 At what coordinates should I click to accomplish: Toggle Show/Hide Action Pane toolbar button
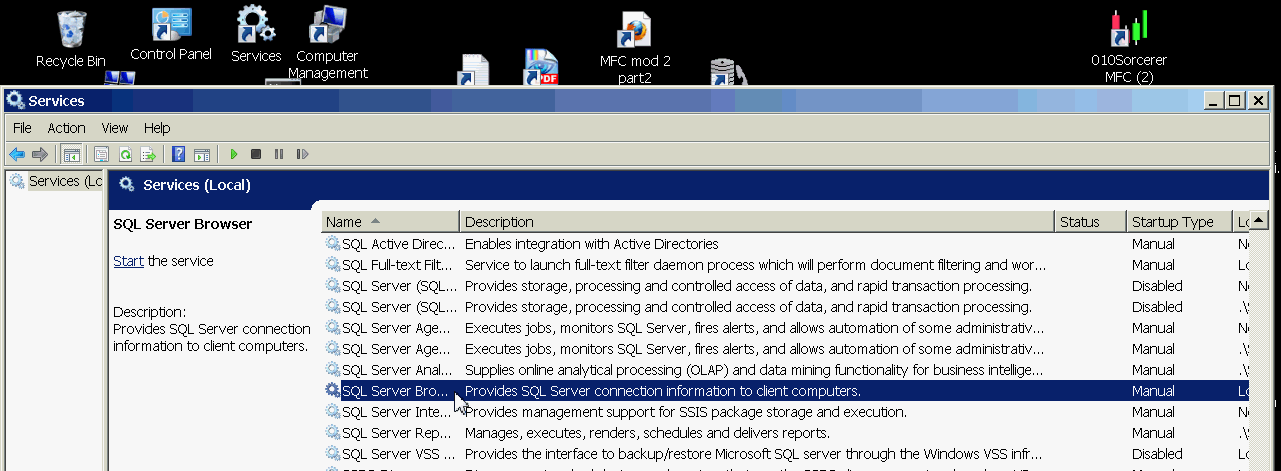[x=202, y=154]
